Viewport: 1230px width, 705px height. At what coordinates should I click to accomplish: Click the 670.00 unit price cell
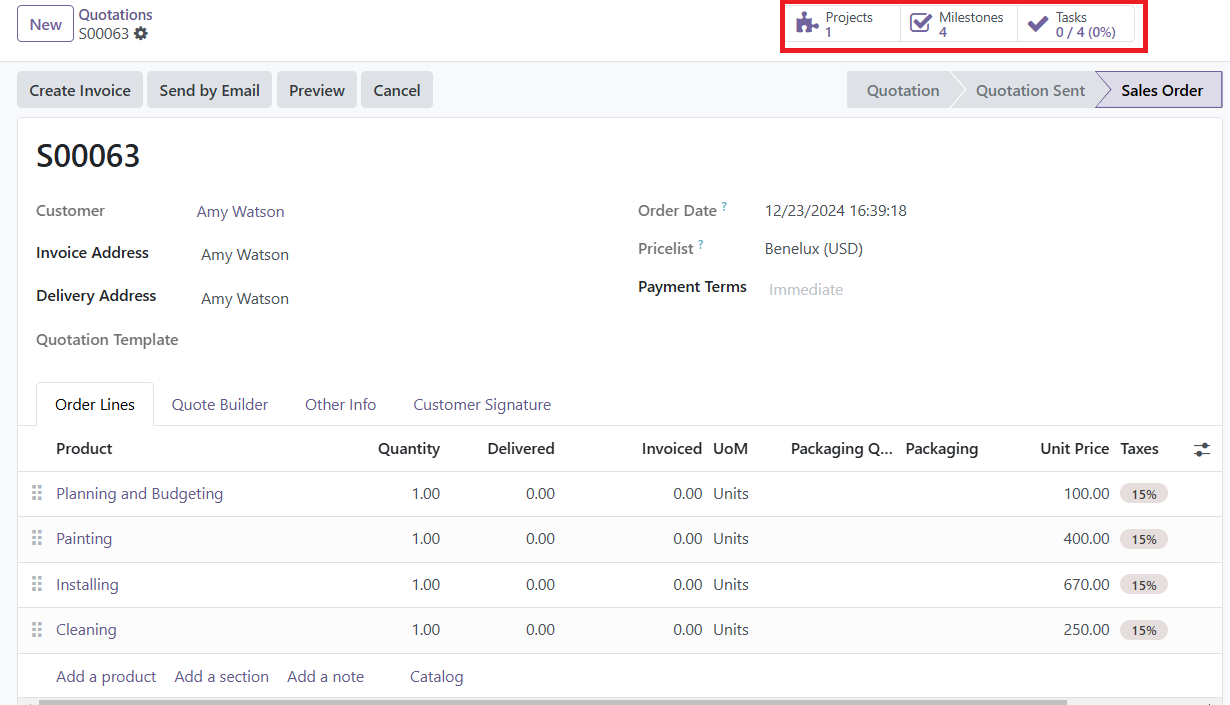click(1086, 584)
